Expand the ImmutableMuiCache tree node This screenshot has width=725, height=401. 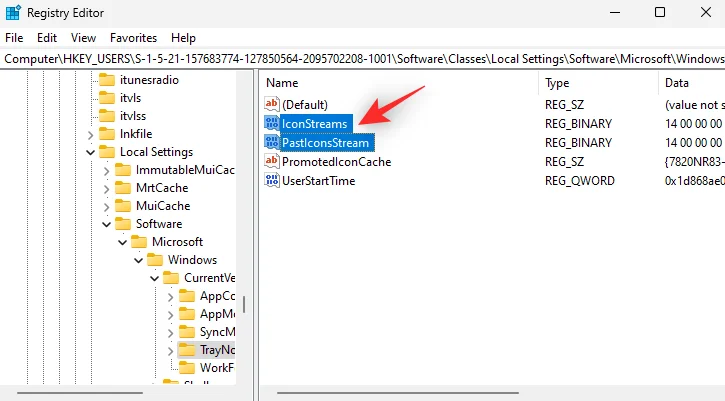107,170
